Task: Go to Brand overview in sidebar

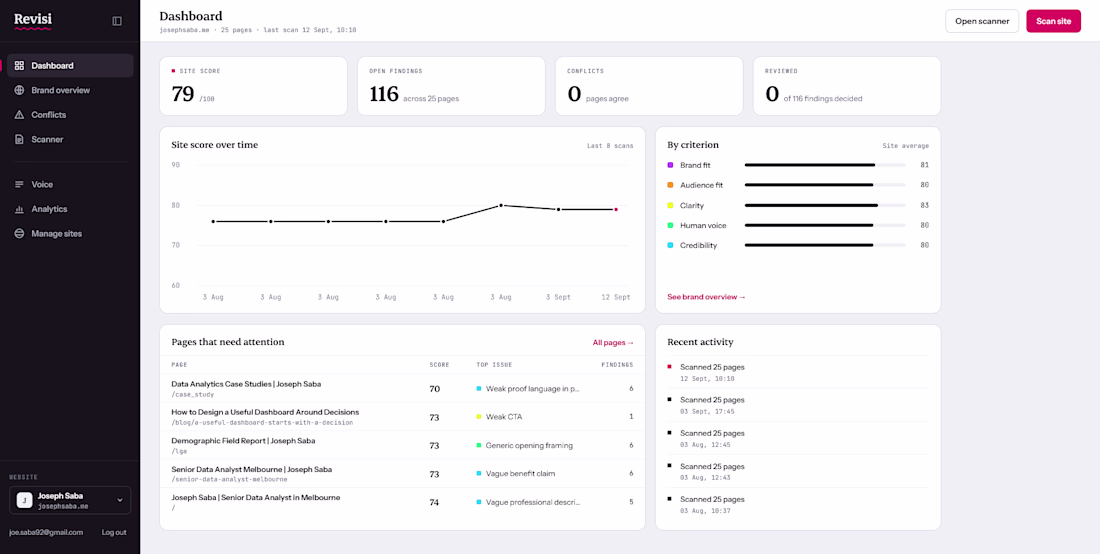Action: coord(70,90)
